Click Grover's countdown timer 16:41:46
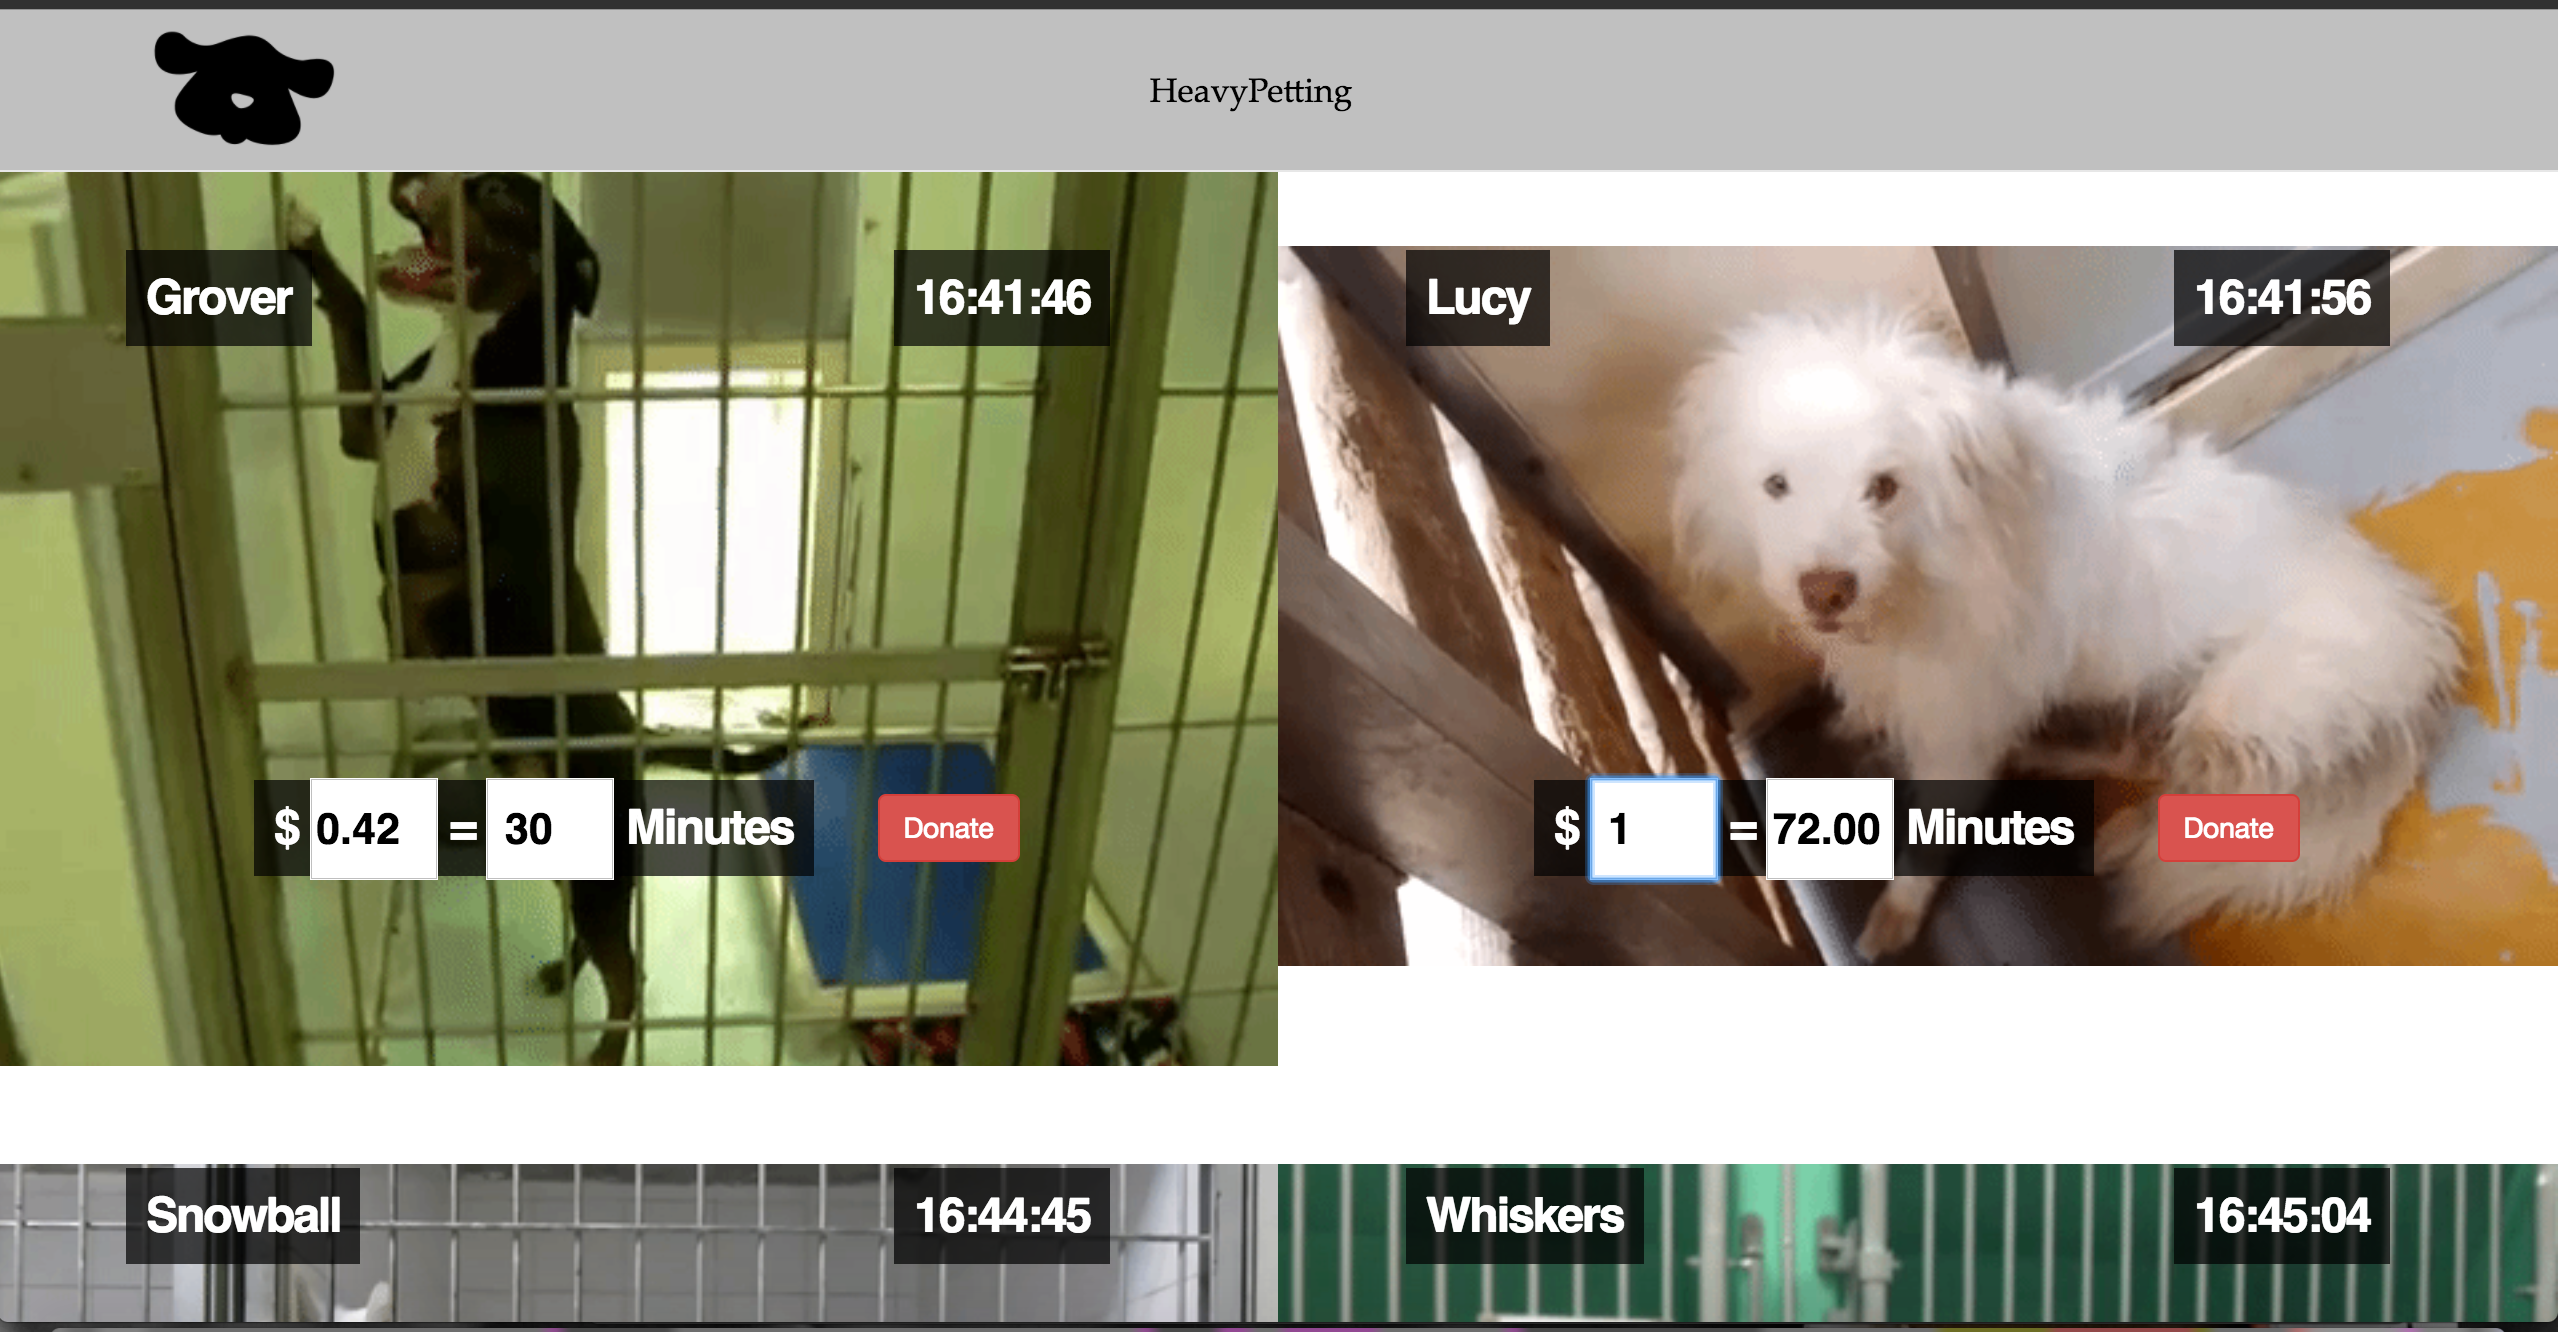Viewport: 2558px width, 1332px height. click(1002, 298)
